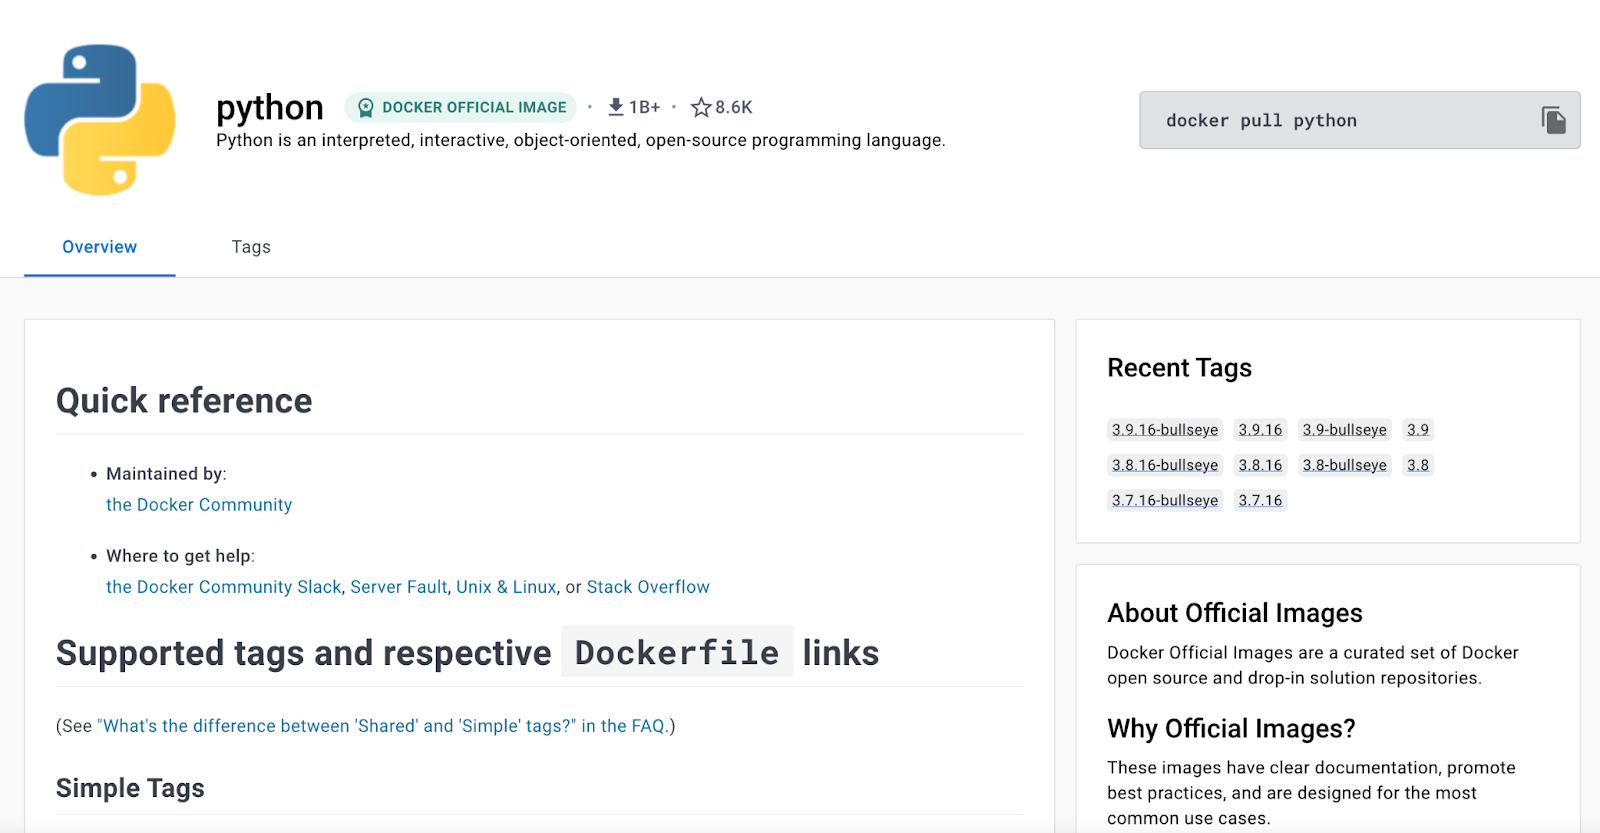Click the official image badge ribbon icon

click(x=366, y=107)
